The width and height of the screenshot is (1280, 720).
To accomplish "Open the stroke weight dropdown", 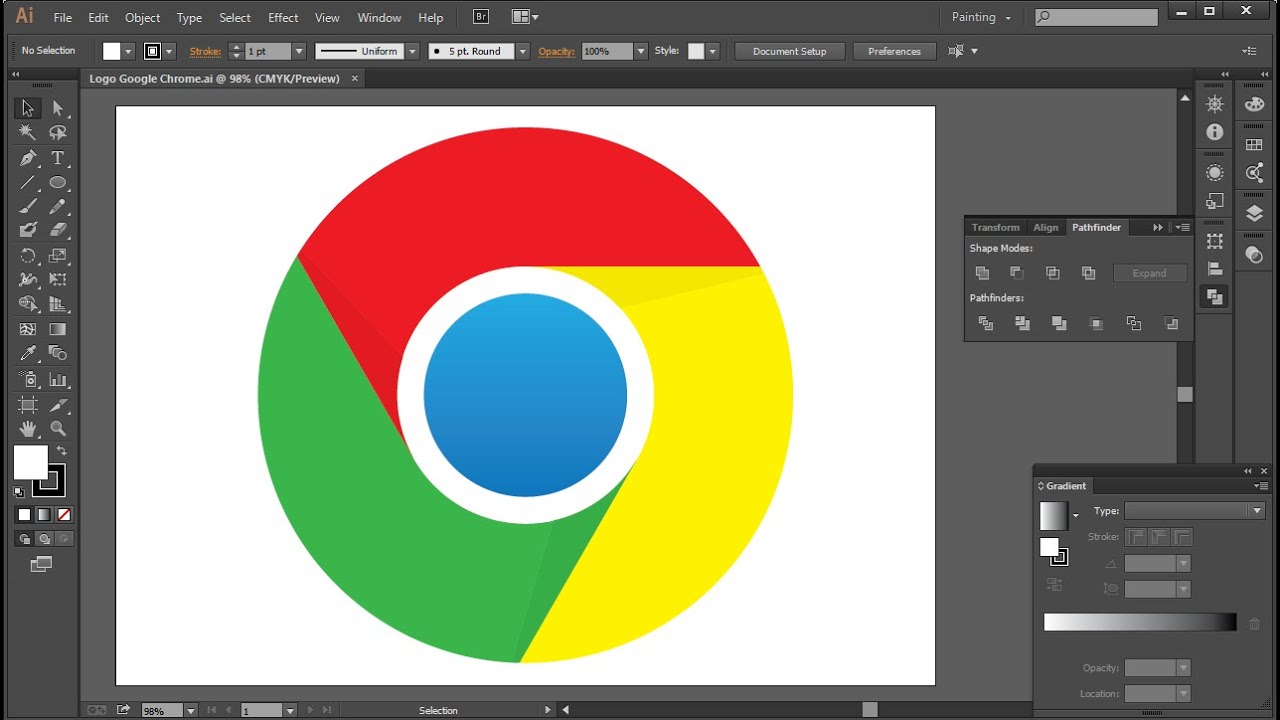I will 298,51.
